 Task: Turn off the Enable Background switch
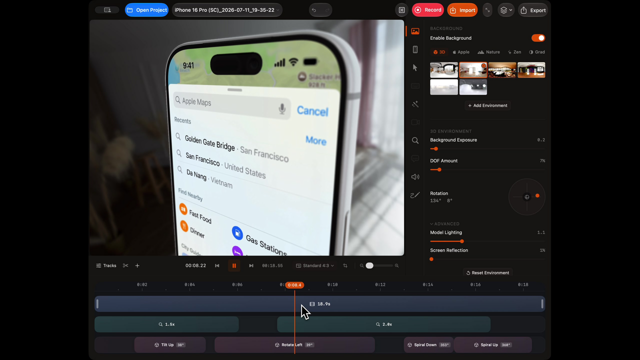tap(538, 38)
